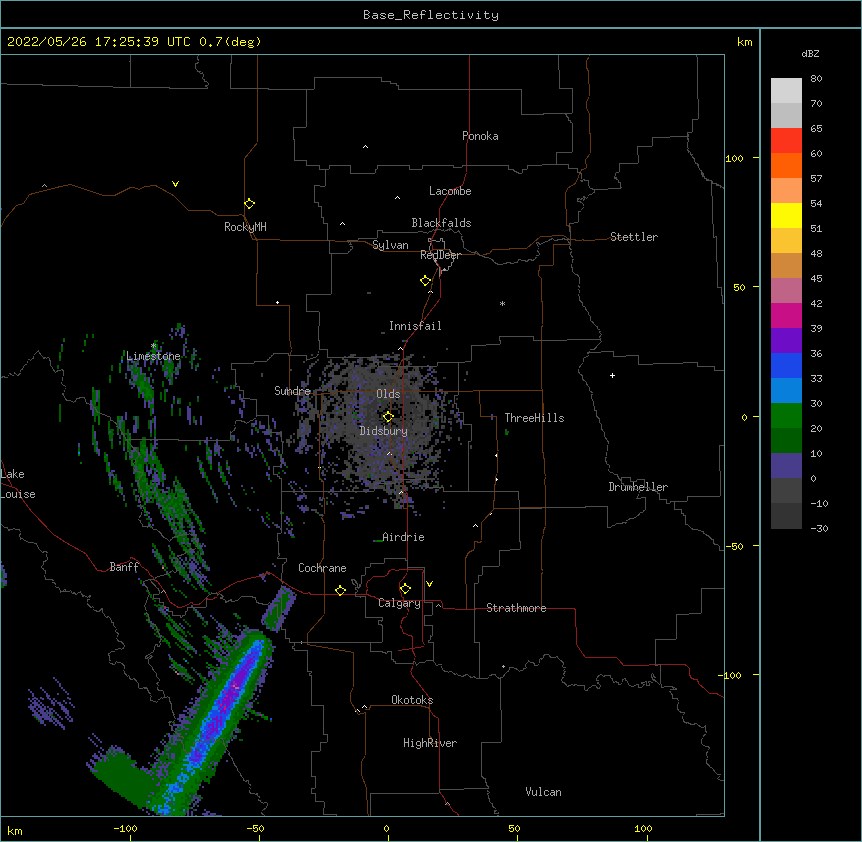
Task: Select the Didsbury label
Action: point(384,431)
